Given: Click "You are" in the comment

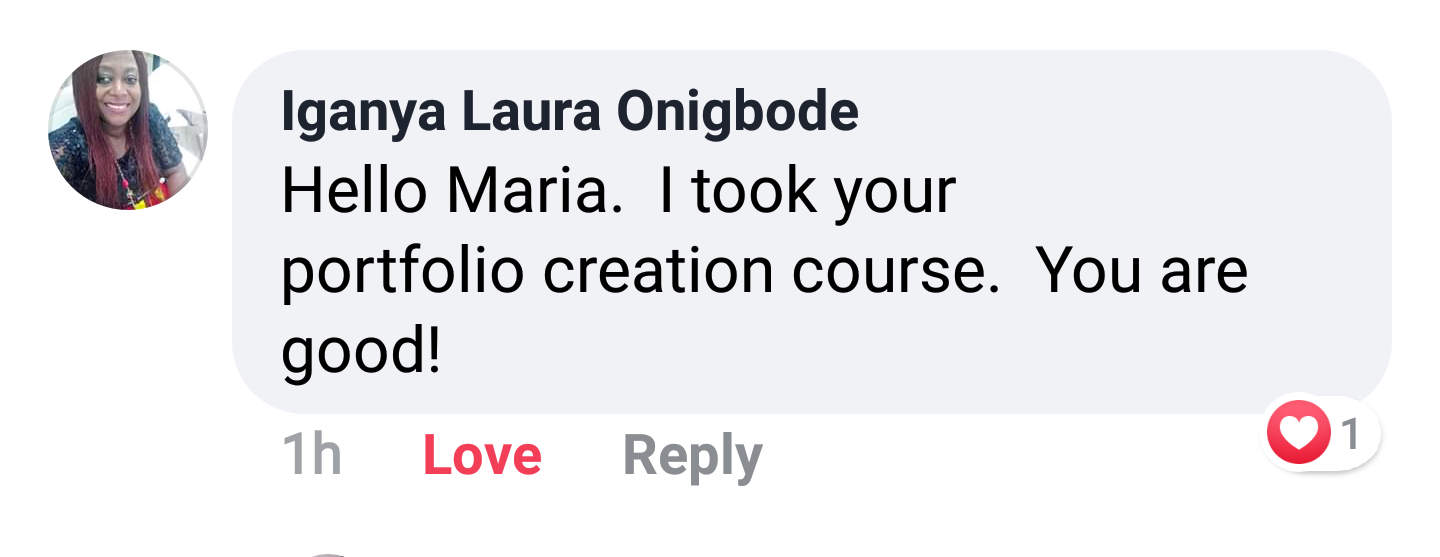Looking at the screenshot, I should (x=1140, y=272).
